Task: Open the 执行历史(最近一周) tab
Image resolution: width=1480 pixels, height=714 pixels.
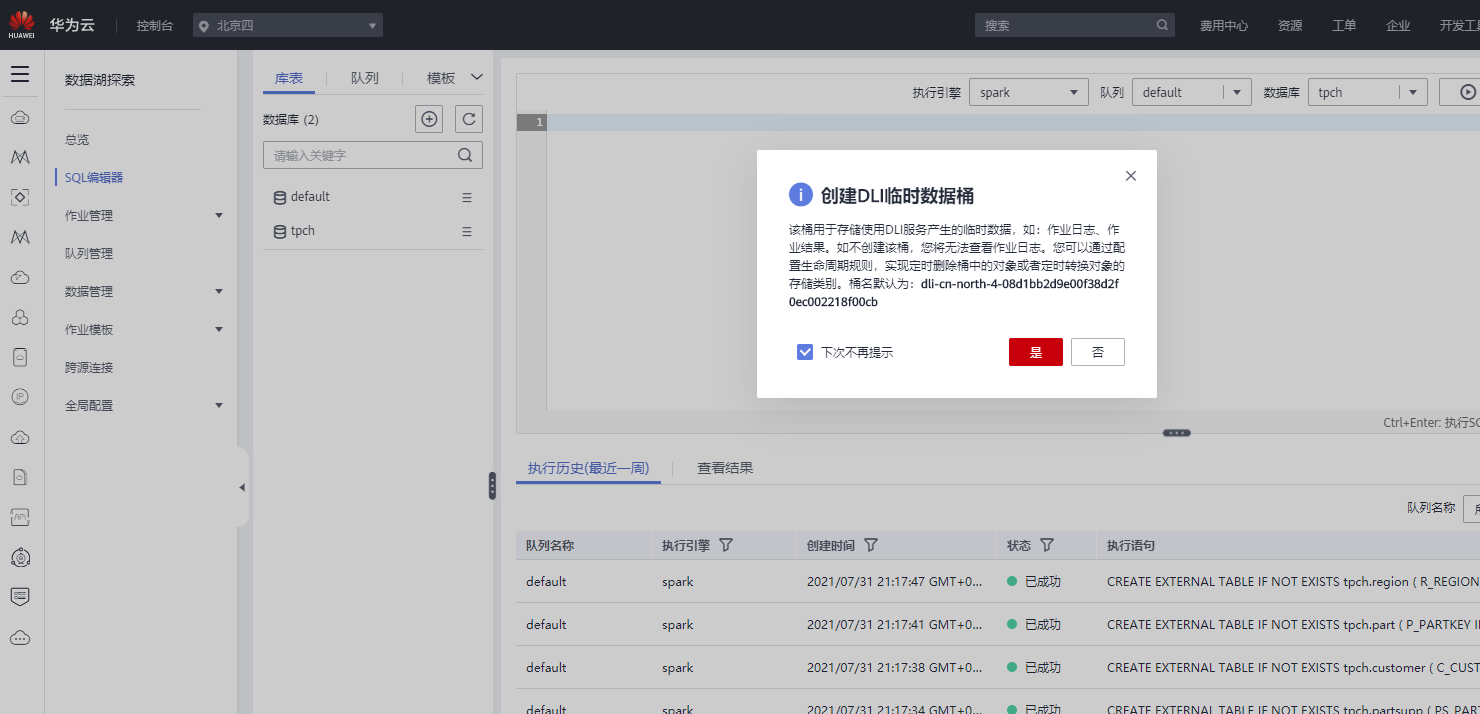Action: click(x=588, y=468)
